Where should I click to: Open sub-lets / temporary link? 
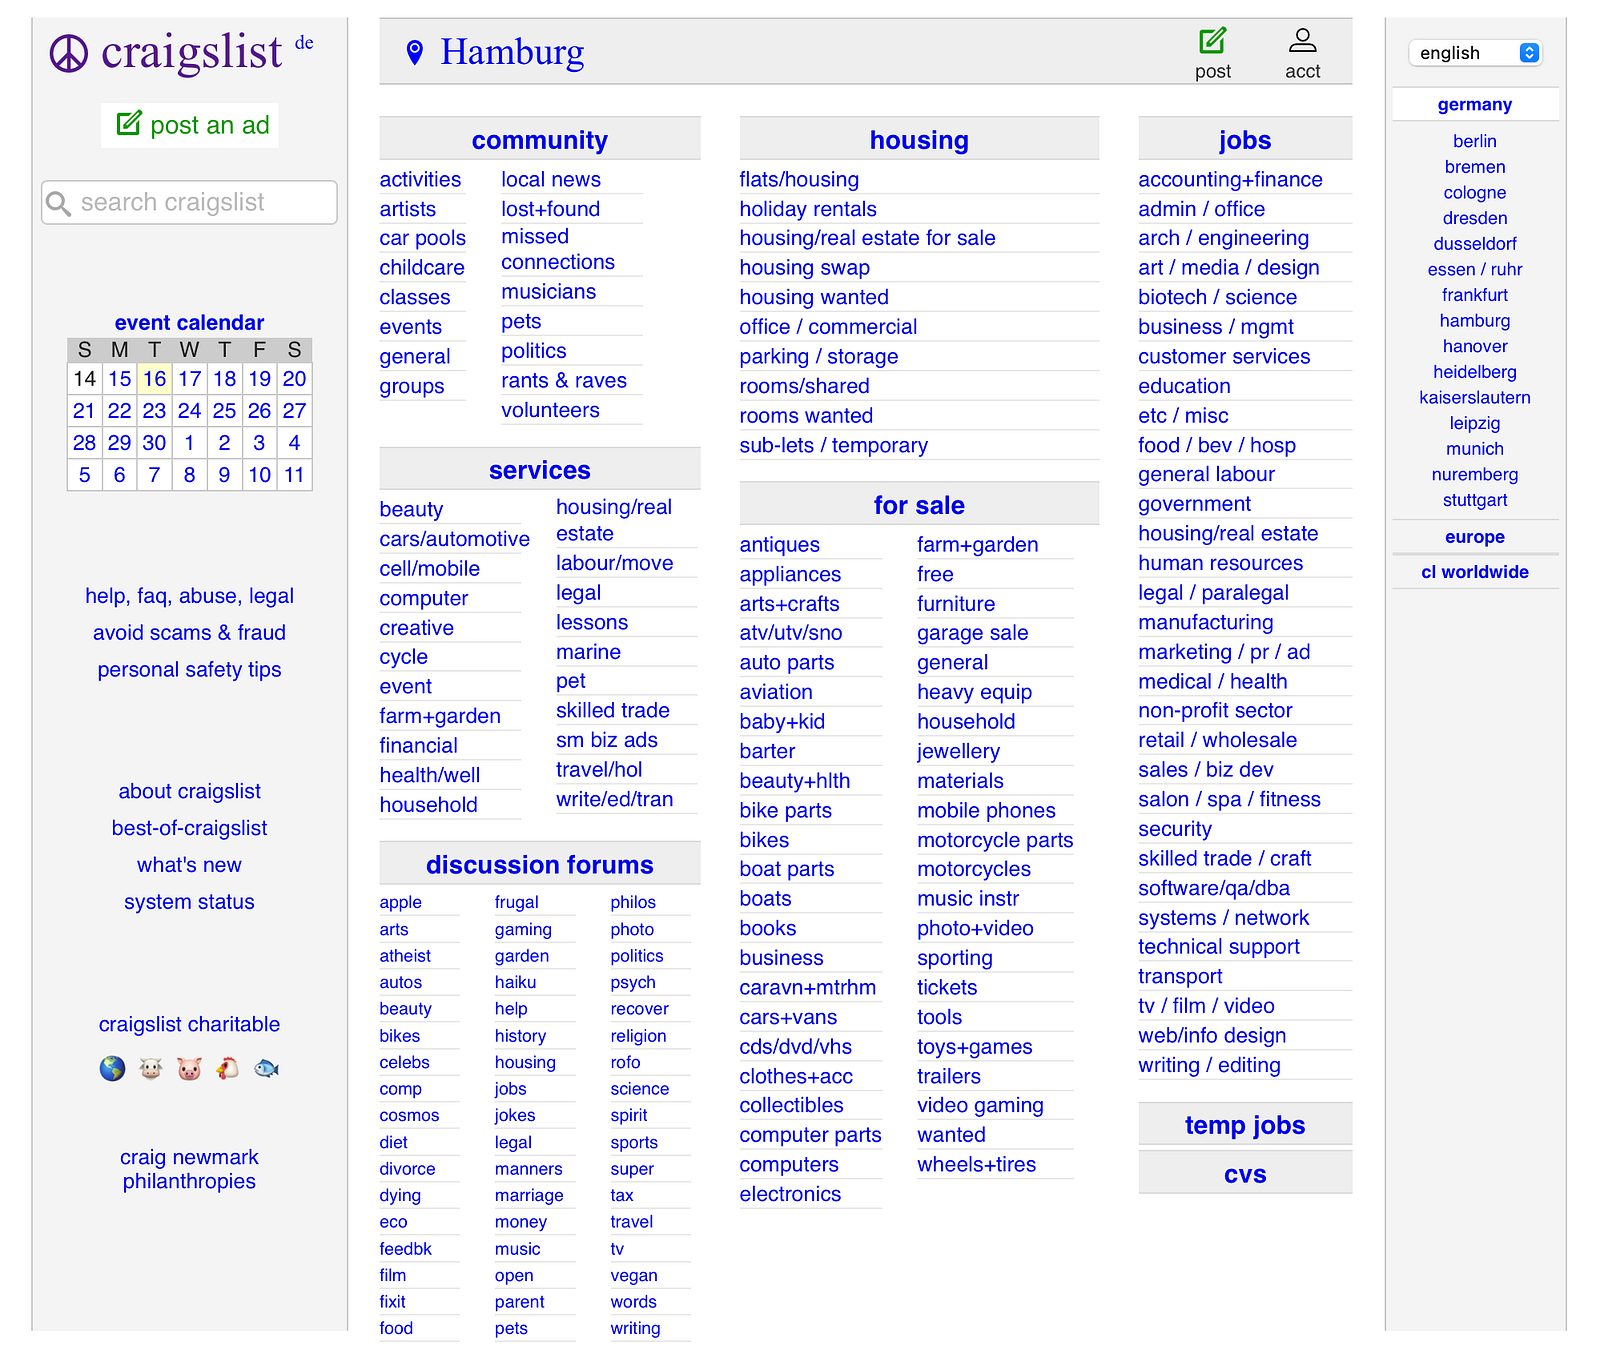tap(833, 446)
